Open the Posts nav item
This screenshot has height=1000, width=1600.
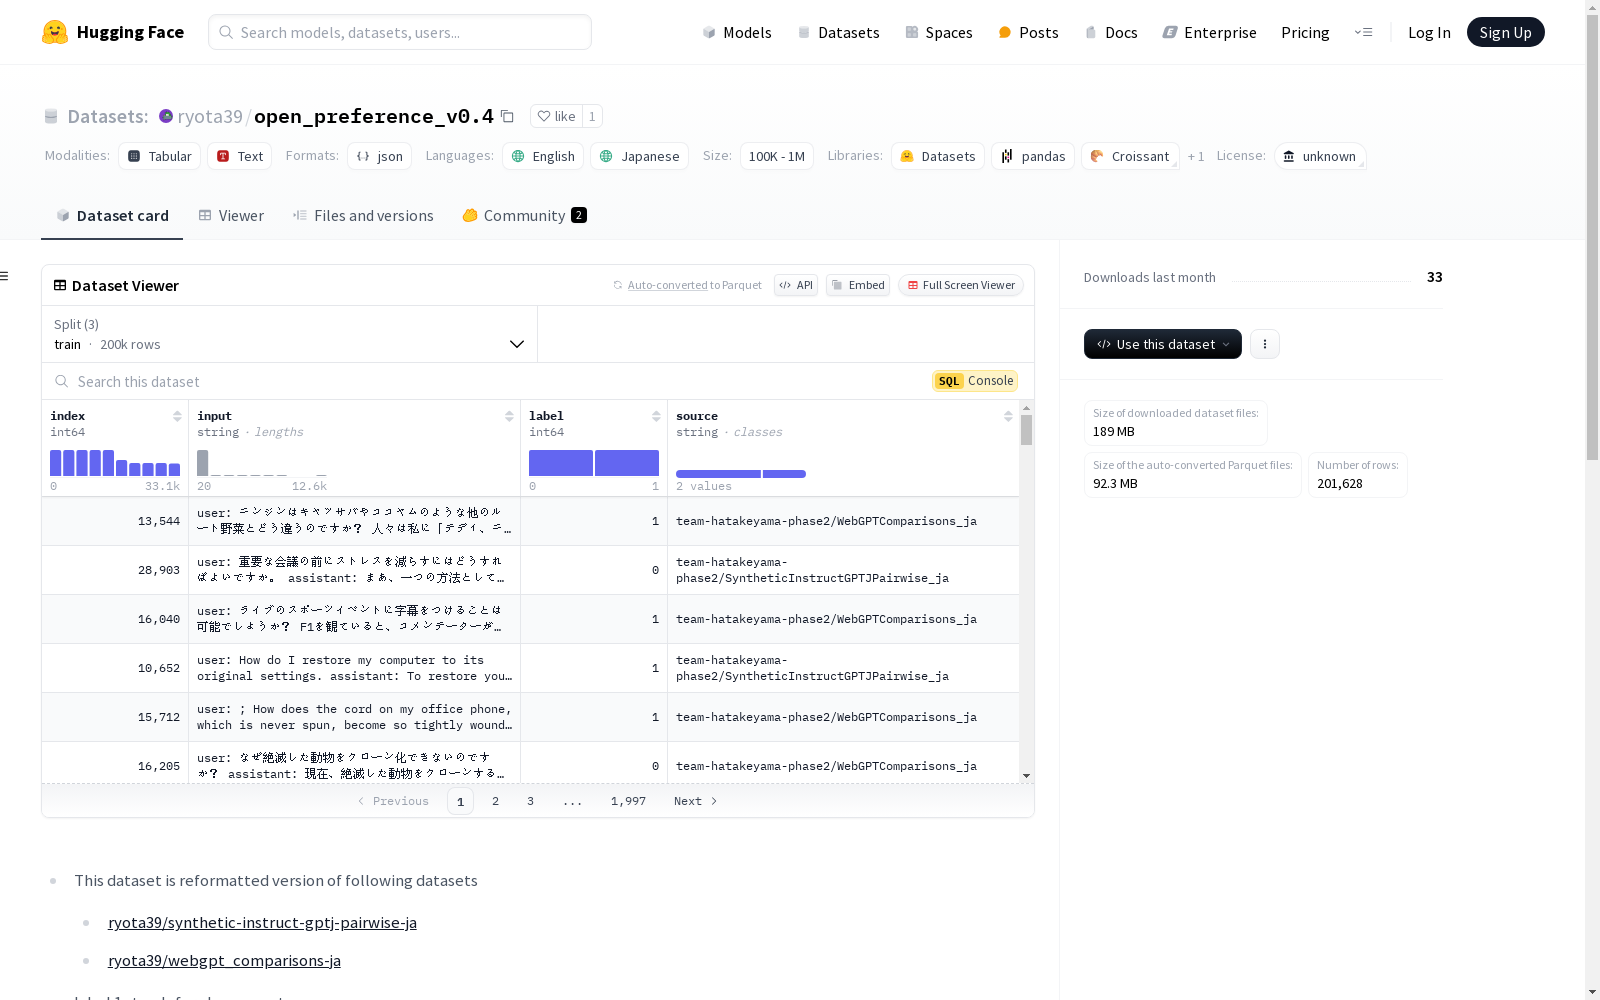(1028, 32)
